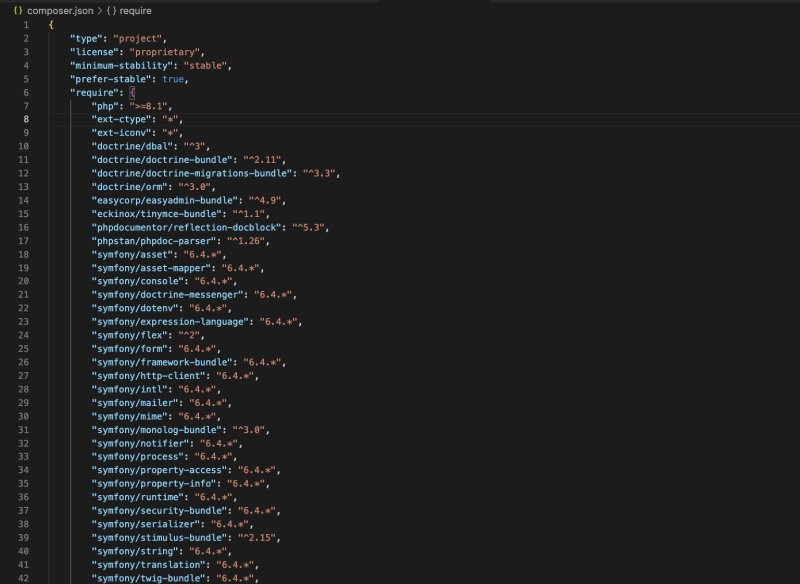Click the JSON file icon beside composer.json
800x584 pixels.
tap(18, 11)
